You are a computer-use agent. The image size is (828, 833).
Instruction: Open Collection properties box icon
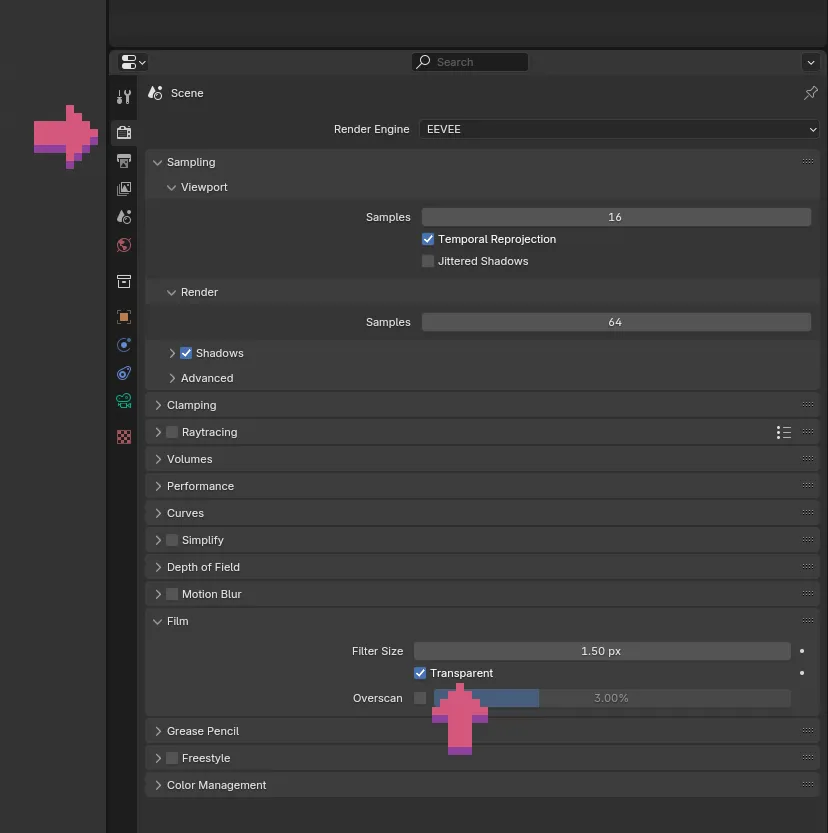(124, 281)
